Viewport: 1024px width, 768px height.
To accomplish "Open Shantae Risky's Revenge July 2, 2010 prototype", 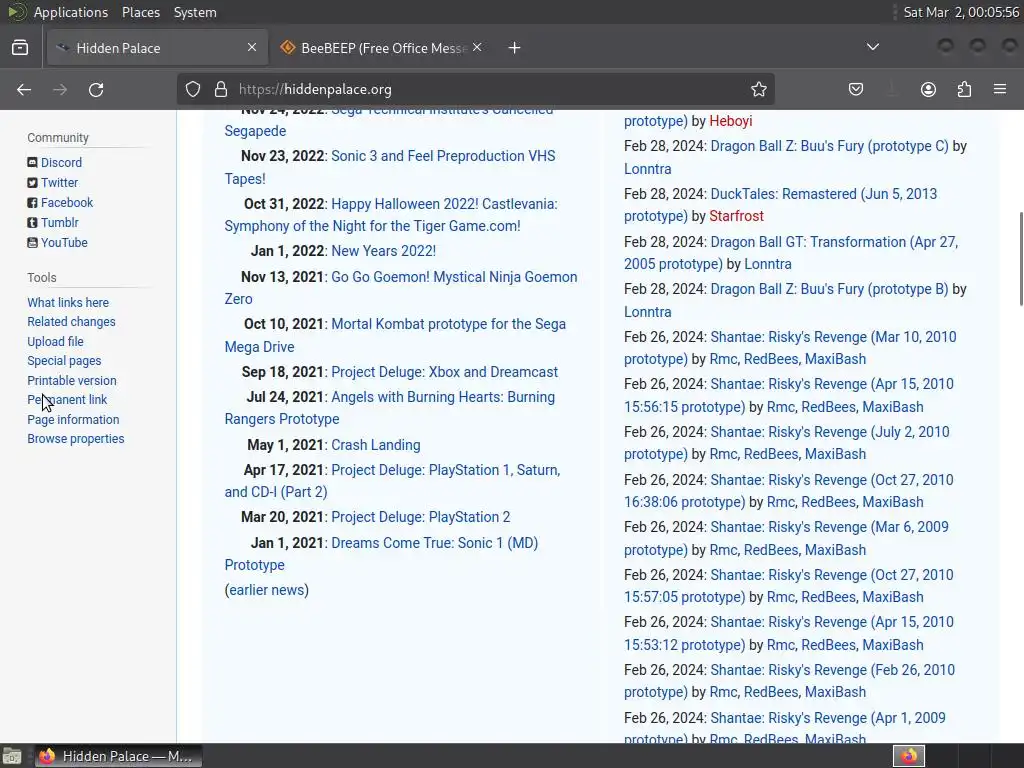I will click(830, 432).
